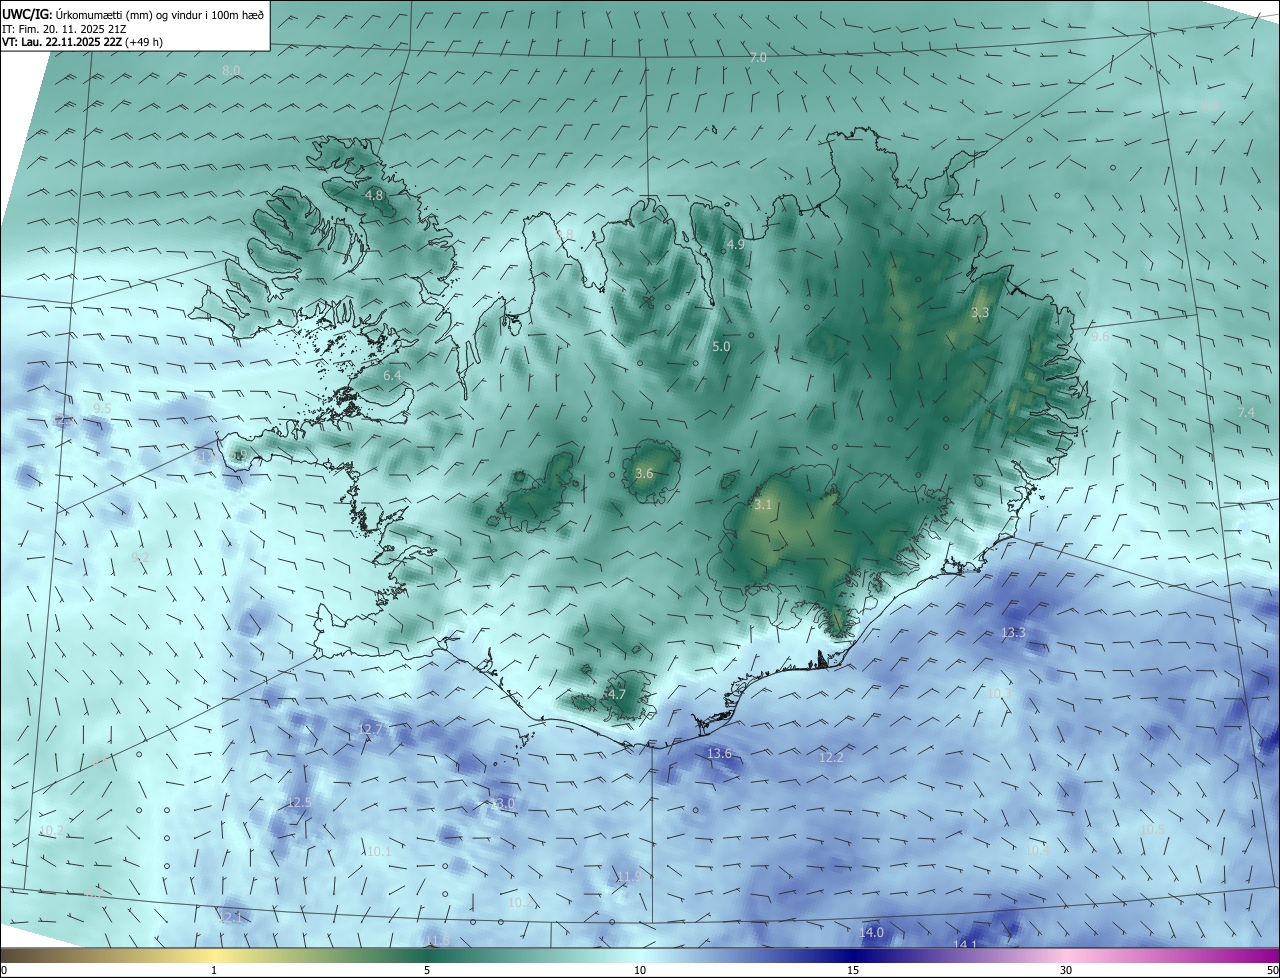Click the 12.1 value at the bottom left
Image resolution: width=1280 pixels, height=978 pixels.
point(230,917)
